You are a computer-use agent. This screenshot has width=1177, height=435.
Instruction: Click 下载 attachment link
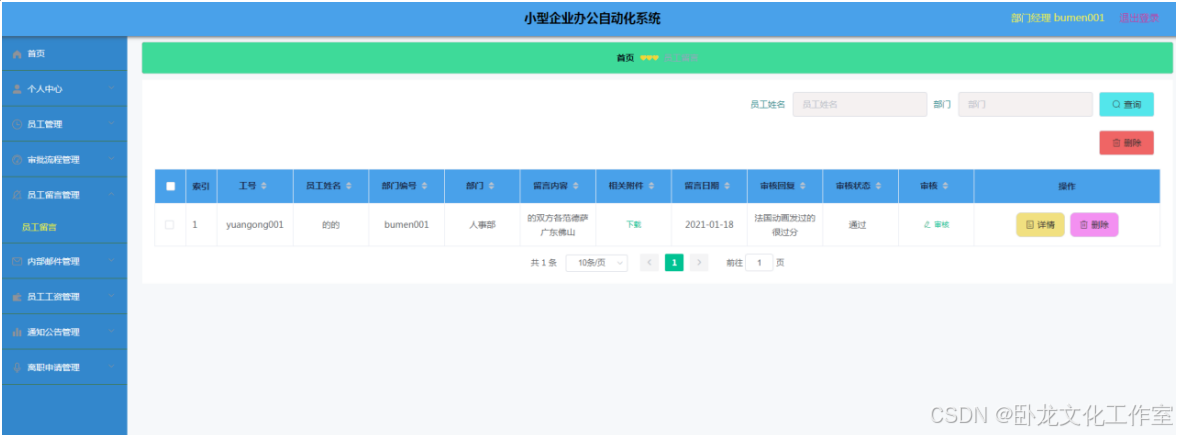click(x=634, y=225)
